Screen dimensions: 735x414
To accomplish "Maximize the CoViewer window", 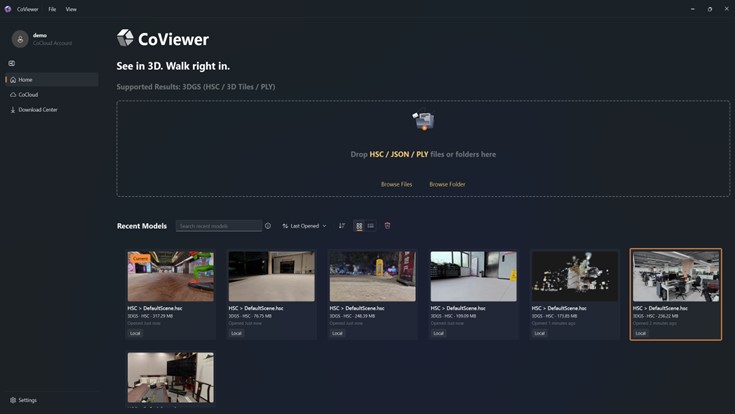I will click(710, 9).
